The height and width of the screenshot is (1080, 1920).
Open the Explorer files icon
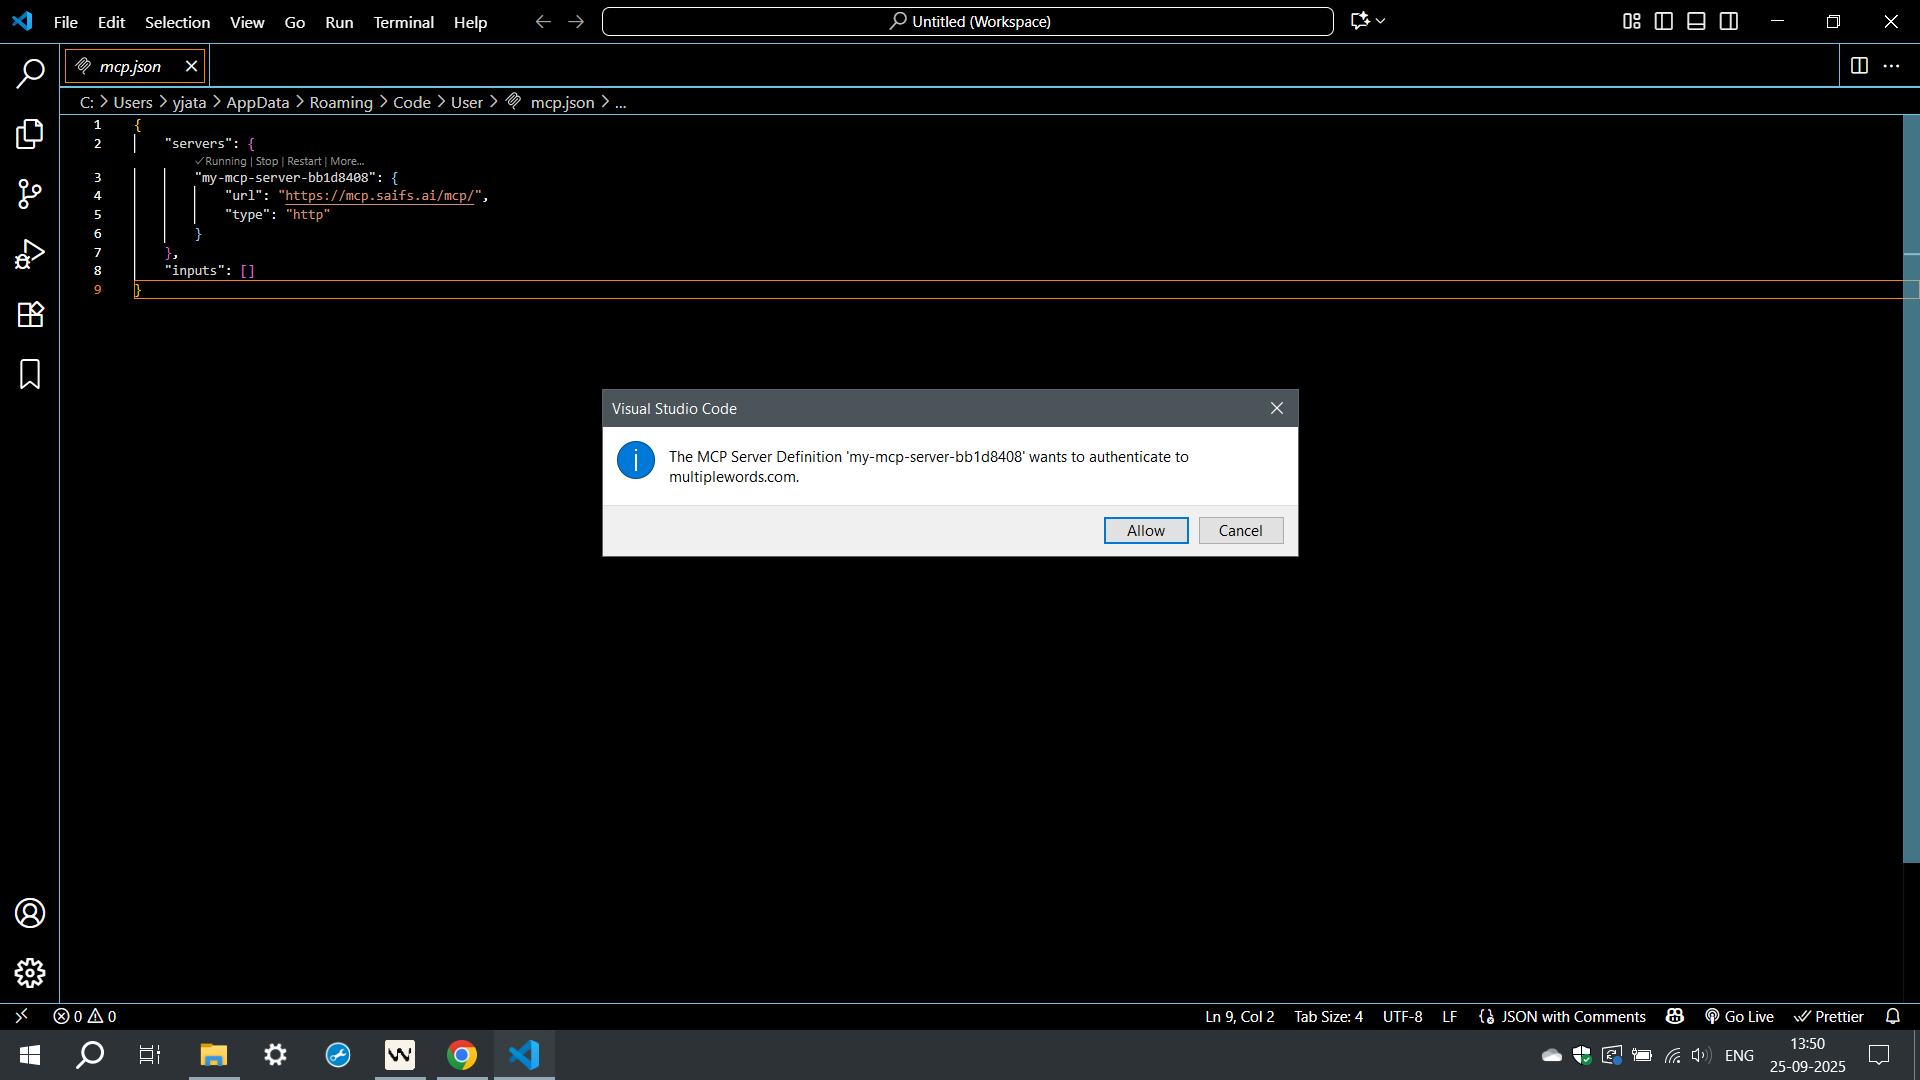pos(30,134)
